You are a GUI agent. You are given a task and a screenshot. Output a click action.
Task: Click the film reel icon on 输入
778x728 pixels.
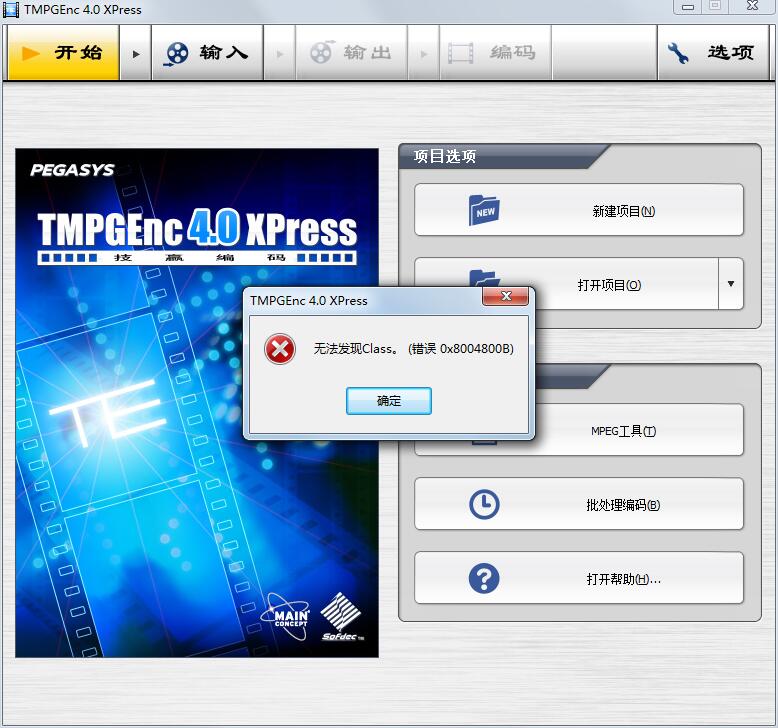coord(177,53)
